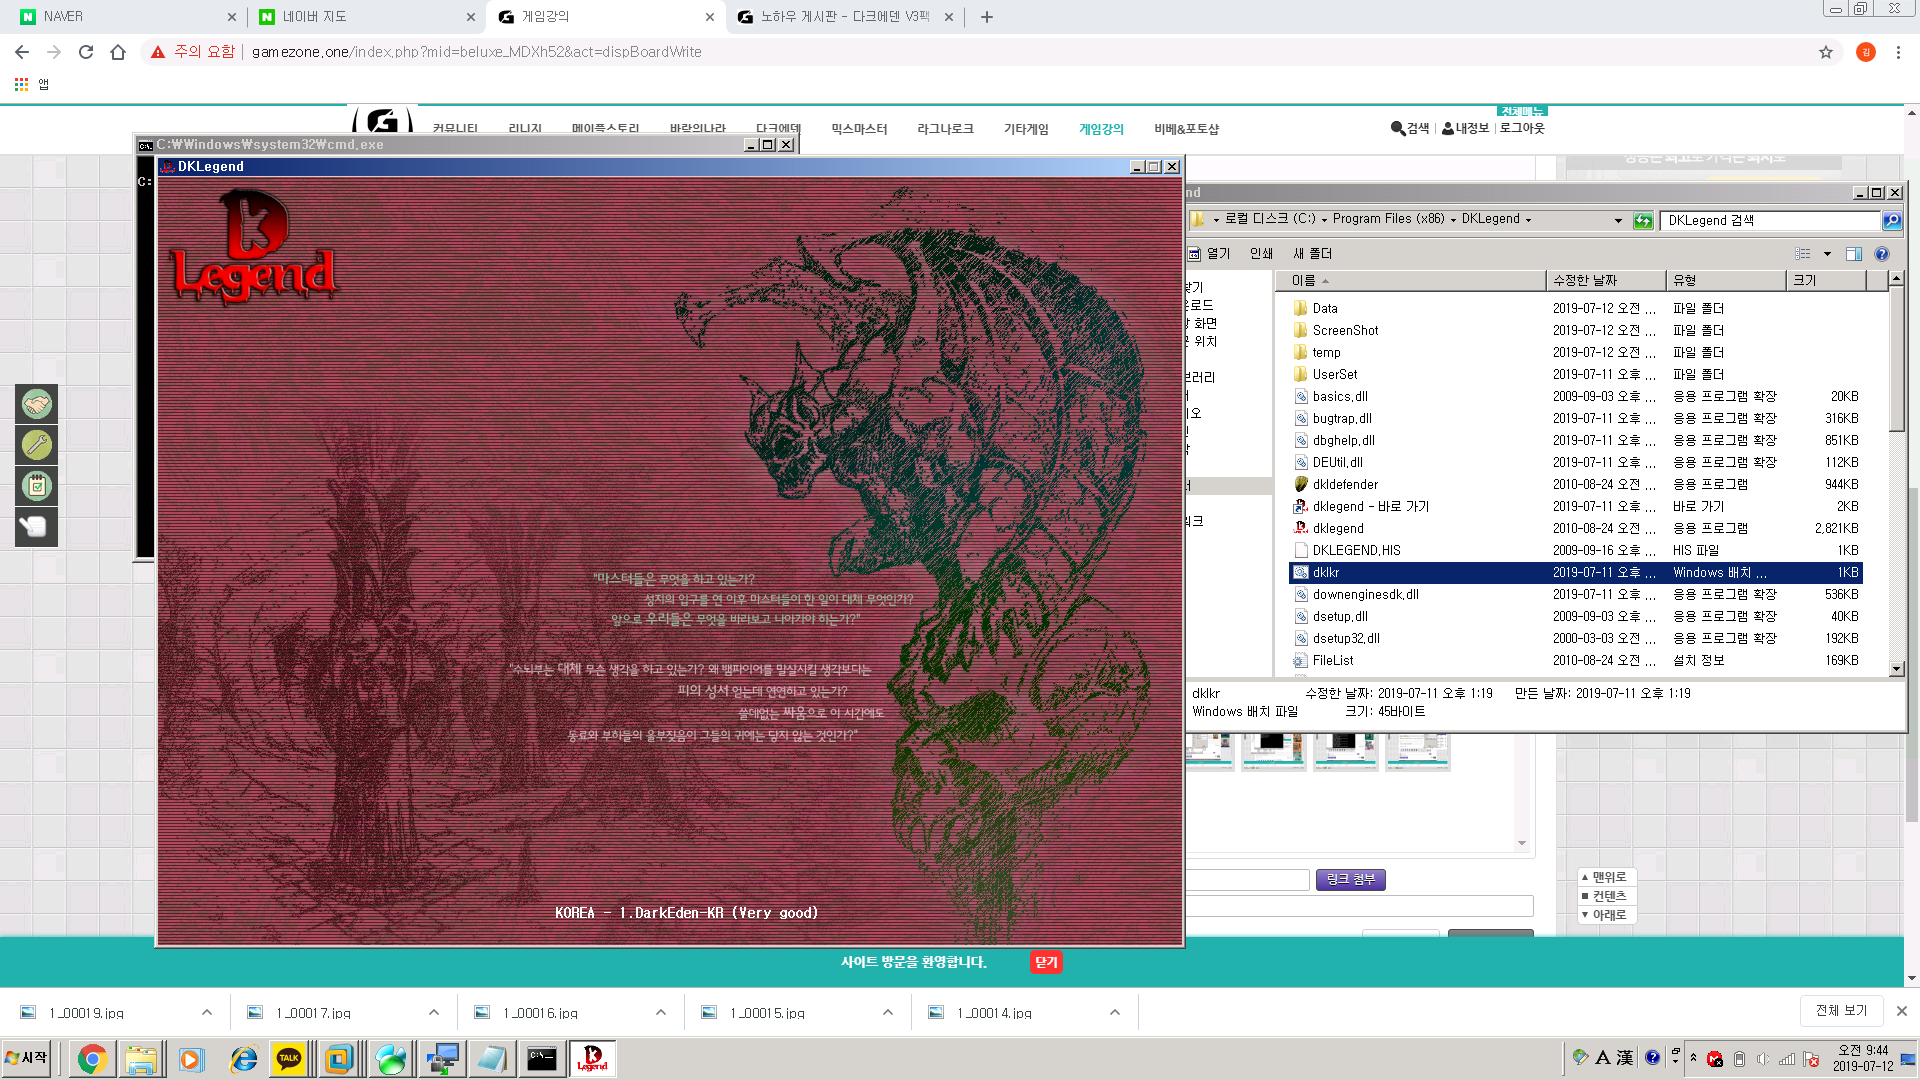Click in the DKLegend 검색 search field
This screenshot has height=1080, width=1920.
(x=1769, y=220)
